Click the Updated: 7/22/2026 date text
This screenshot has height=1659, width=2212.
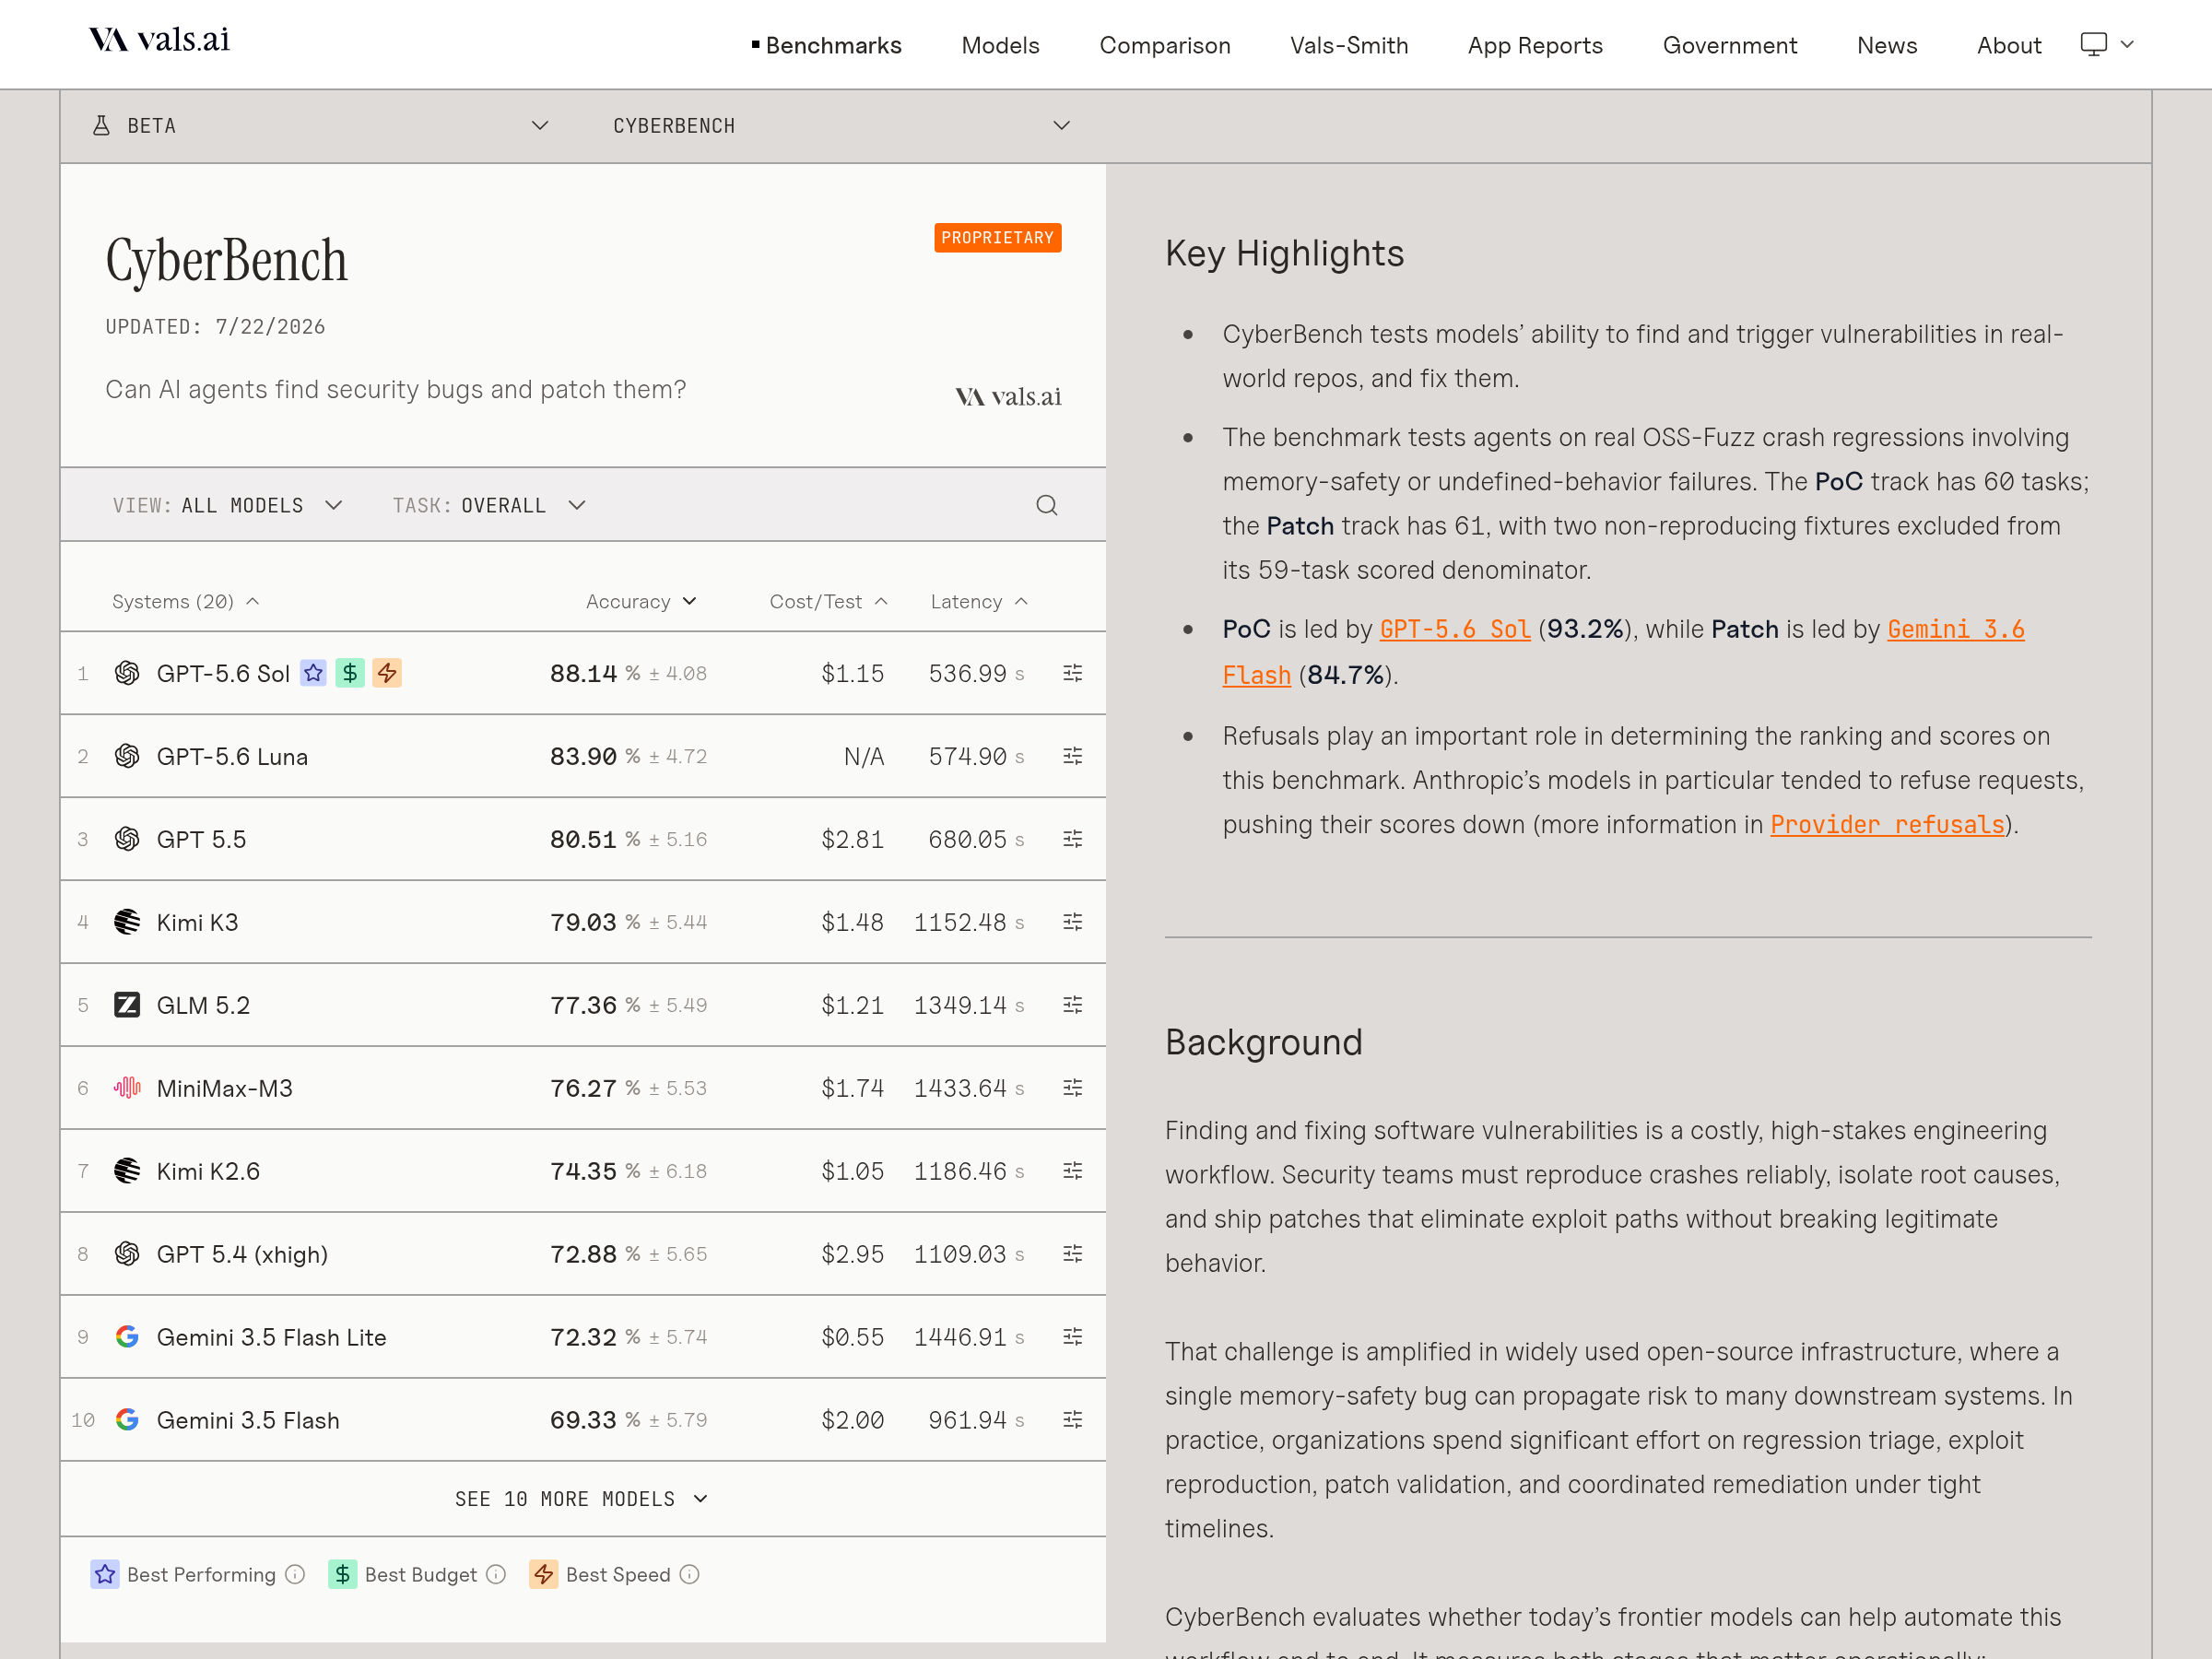(215, 327)
